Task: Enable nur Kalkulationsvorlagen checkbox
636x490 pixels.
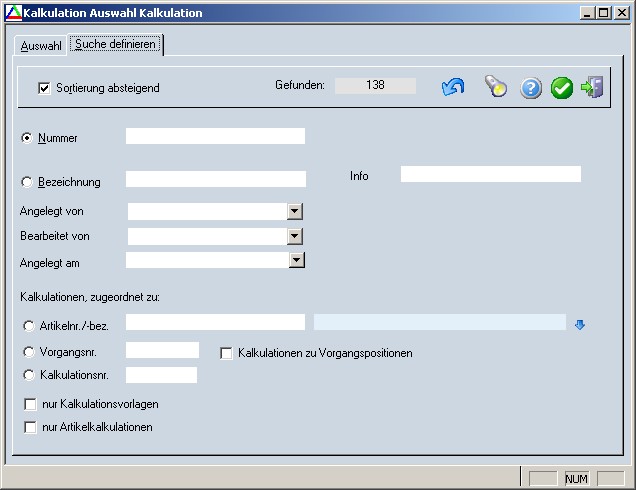Action: coord(31,404)
